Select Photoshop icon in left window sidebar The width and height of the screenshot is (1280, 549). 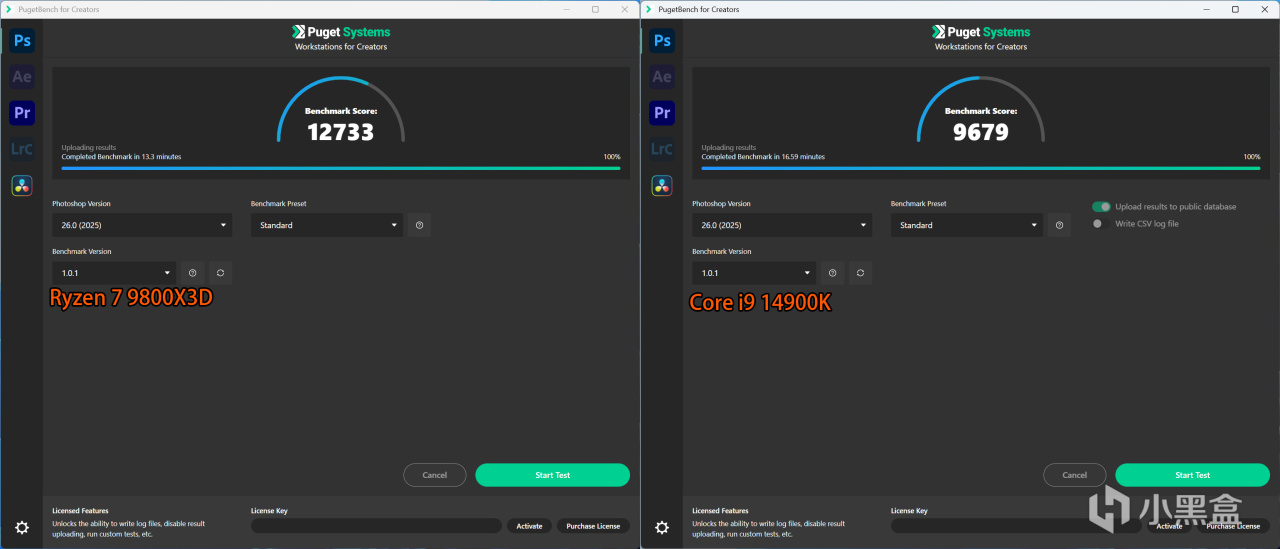point(22,41)
